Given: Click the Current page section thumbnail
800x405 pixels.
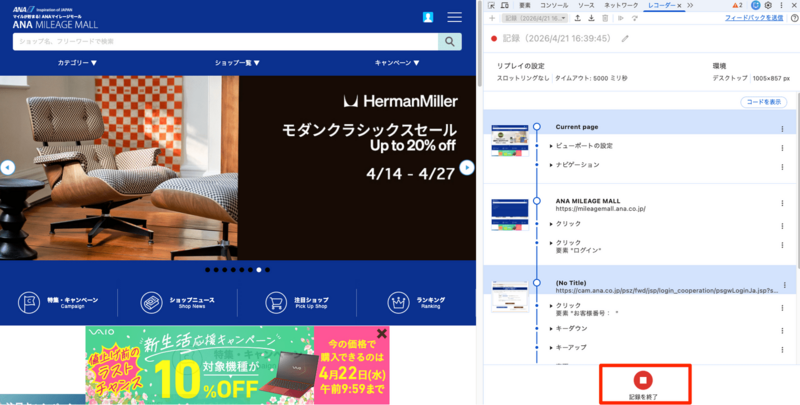Looking at the screenshot, I should pyautogui.click(x=510, y=140).
